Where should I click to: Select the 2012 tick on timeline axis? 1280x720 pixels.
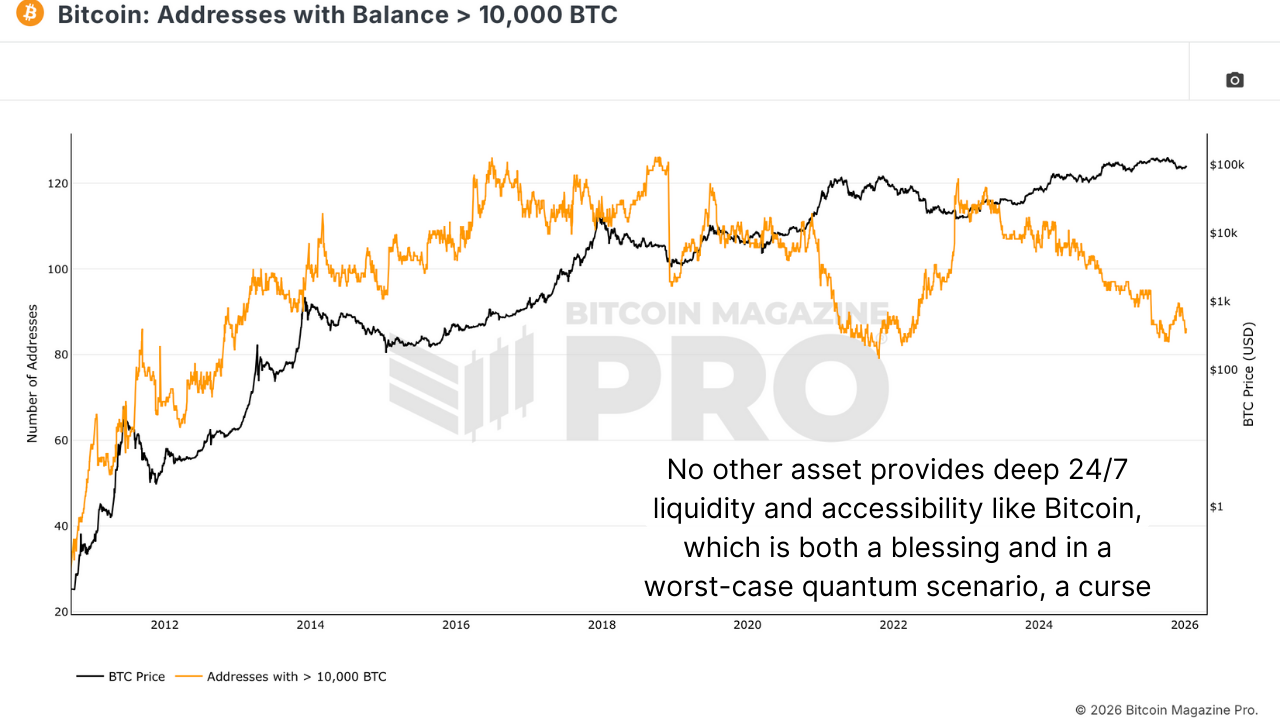[x=165, y=626]
